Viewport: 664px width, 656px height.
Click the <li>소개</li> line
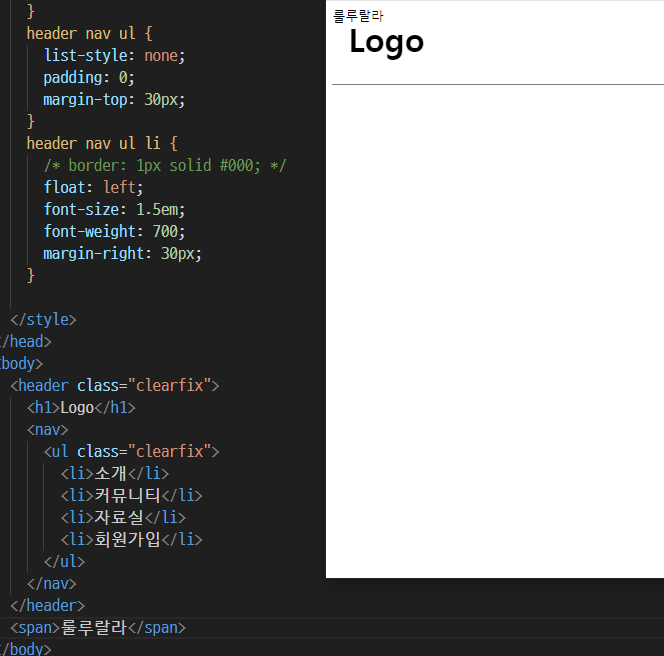[115, 473]
